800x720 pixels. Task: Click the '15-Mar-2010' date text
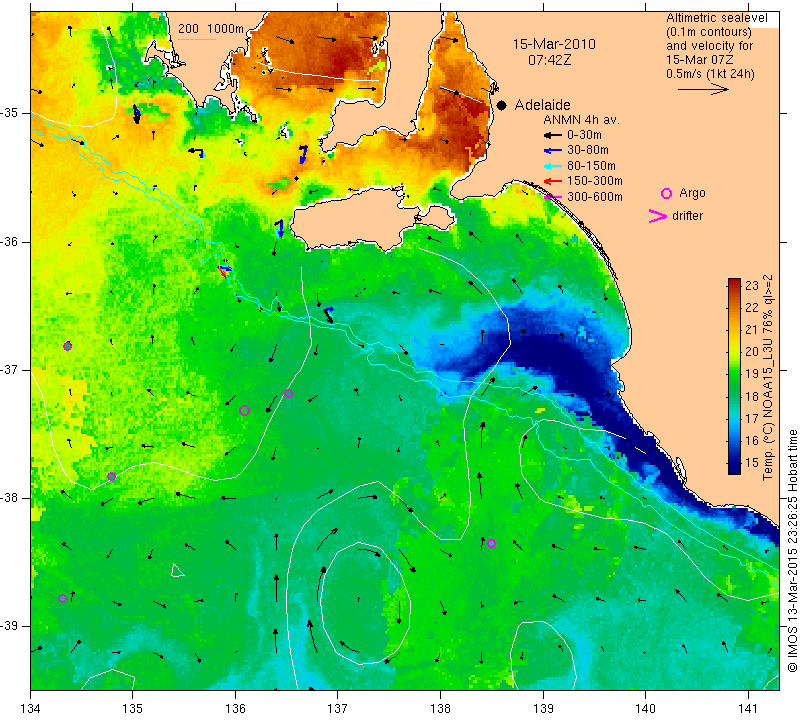(554, 44)
